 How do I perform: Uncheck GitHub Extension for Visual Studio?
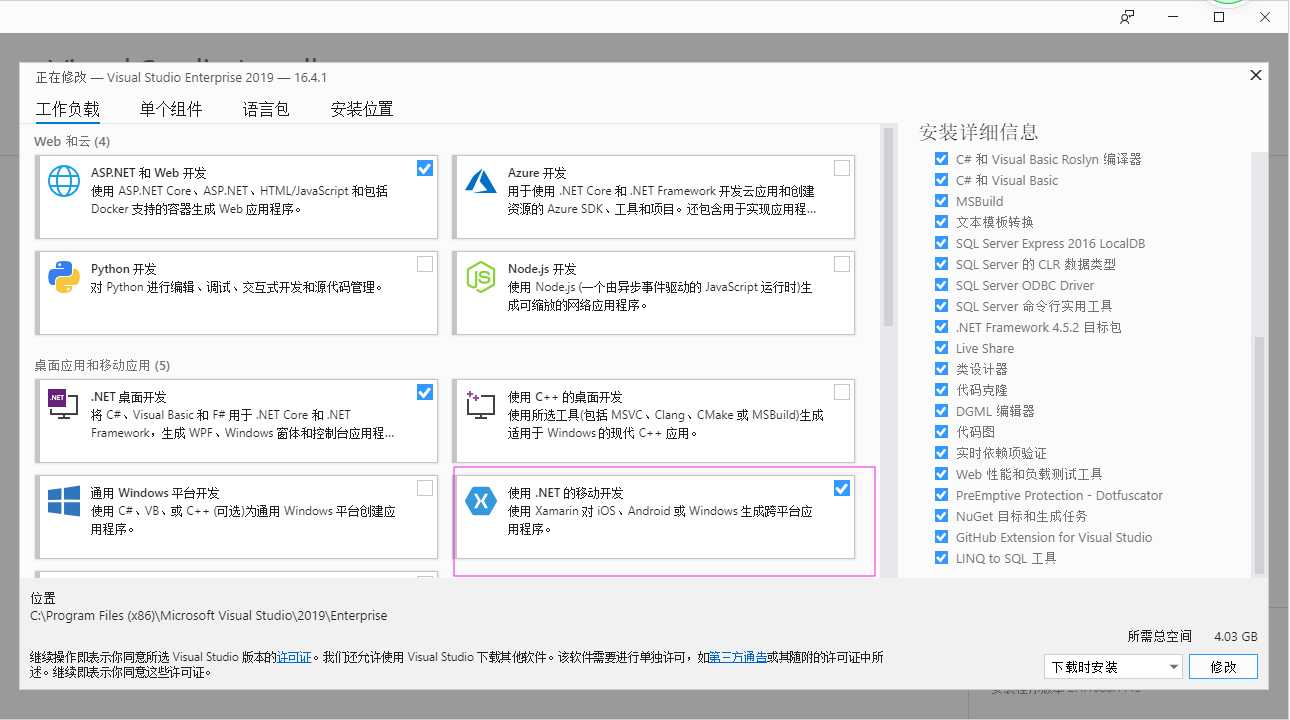tap(941, 537)
